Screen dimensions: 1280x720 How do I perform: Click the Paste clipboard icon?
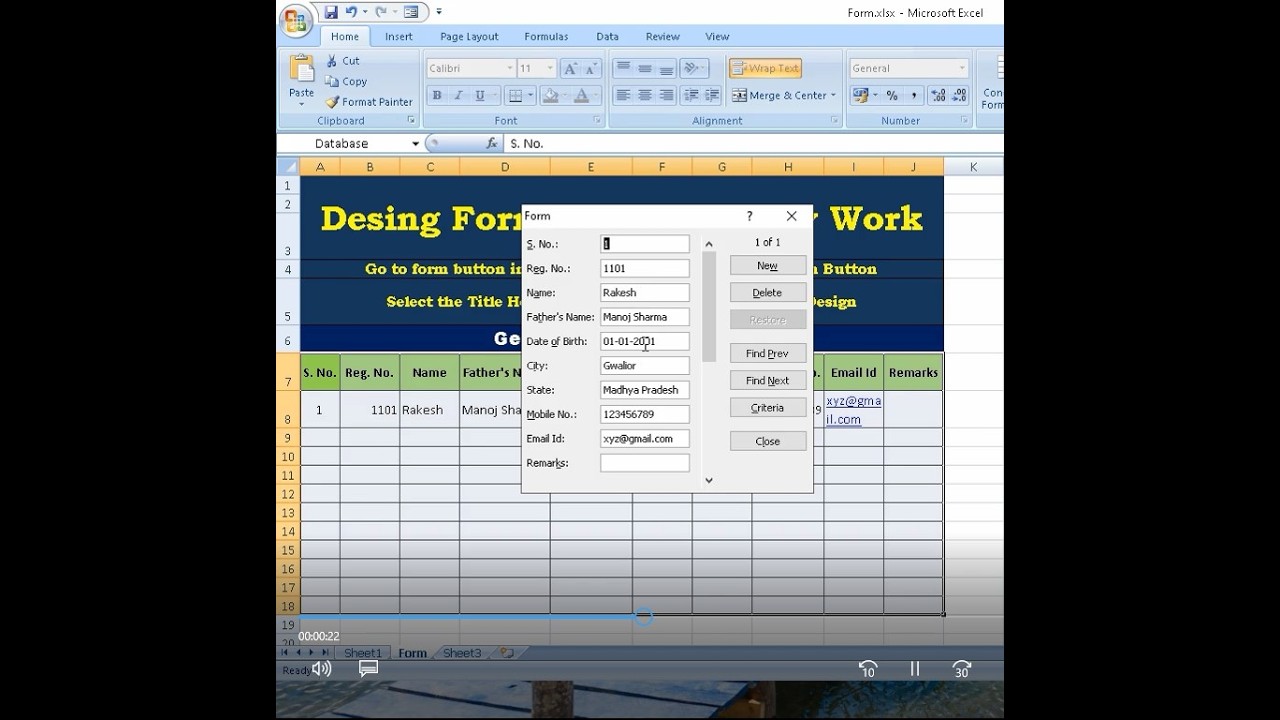pos(301,68)
